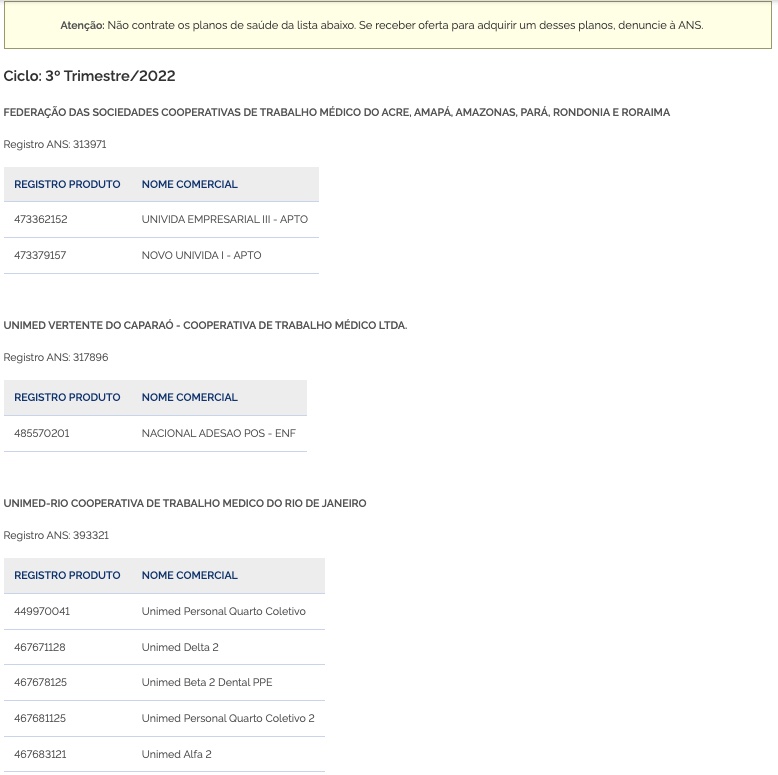Click product code 449970041
This screenshot has height=775, width=778.
pos(42,611)
